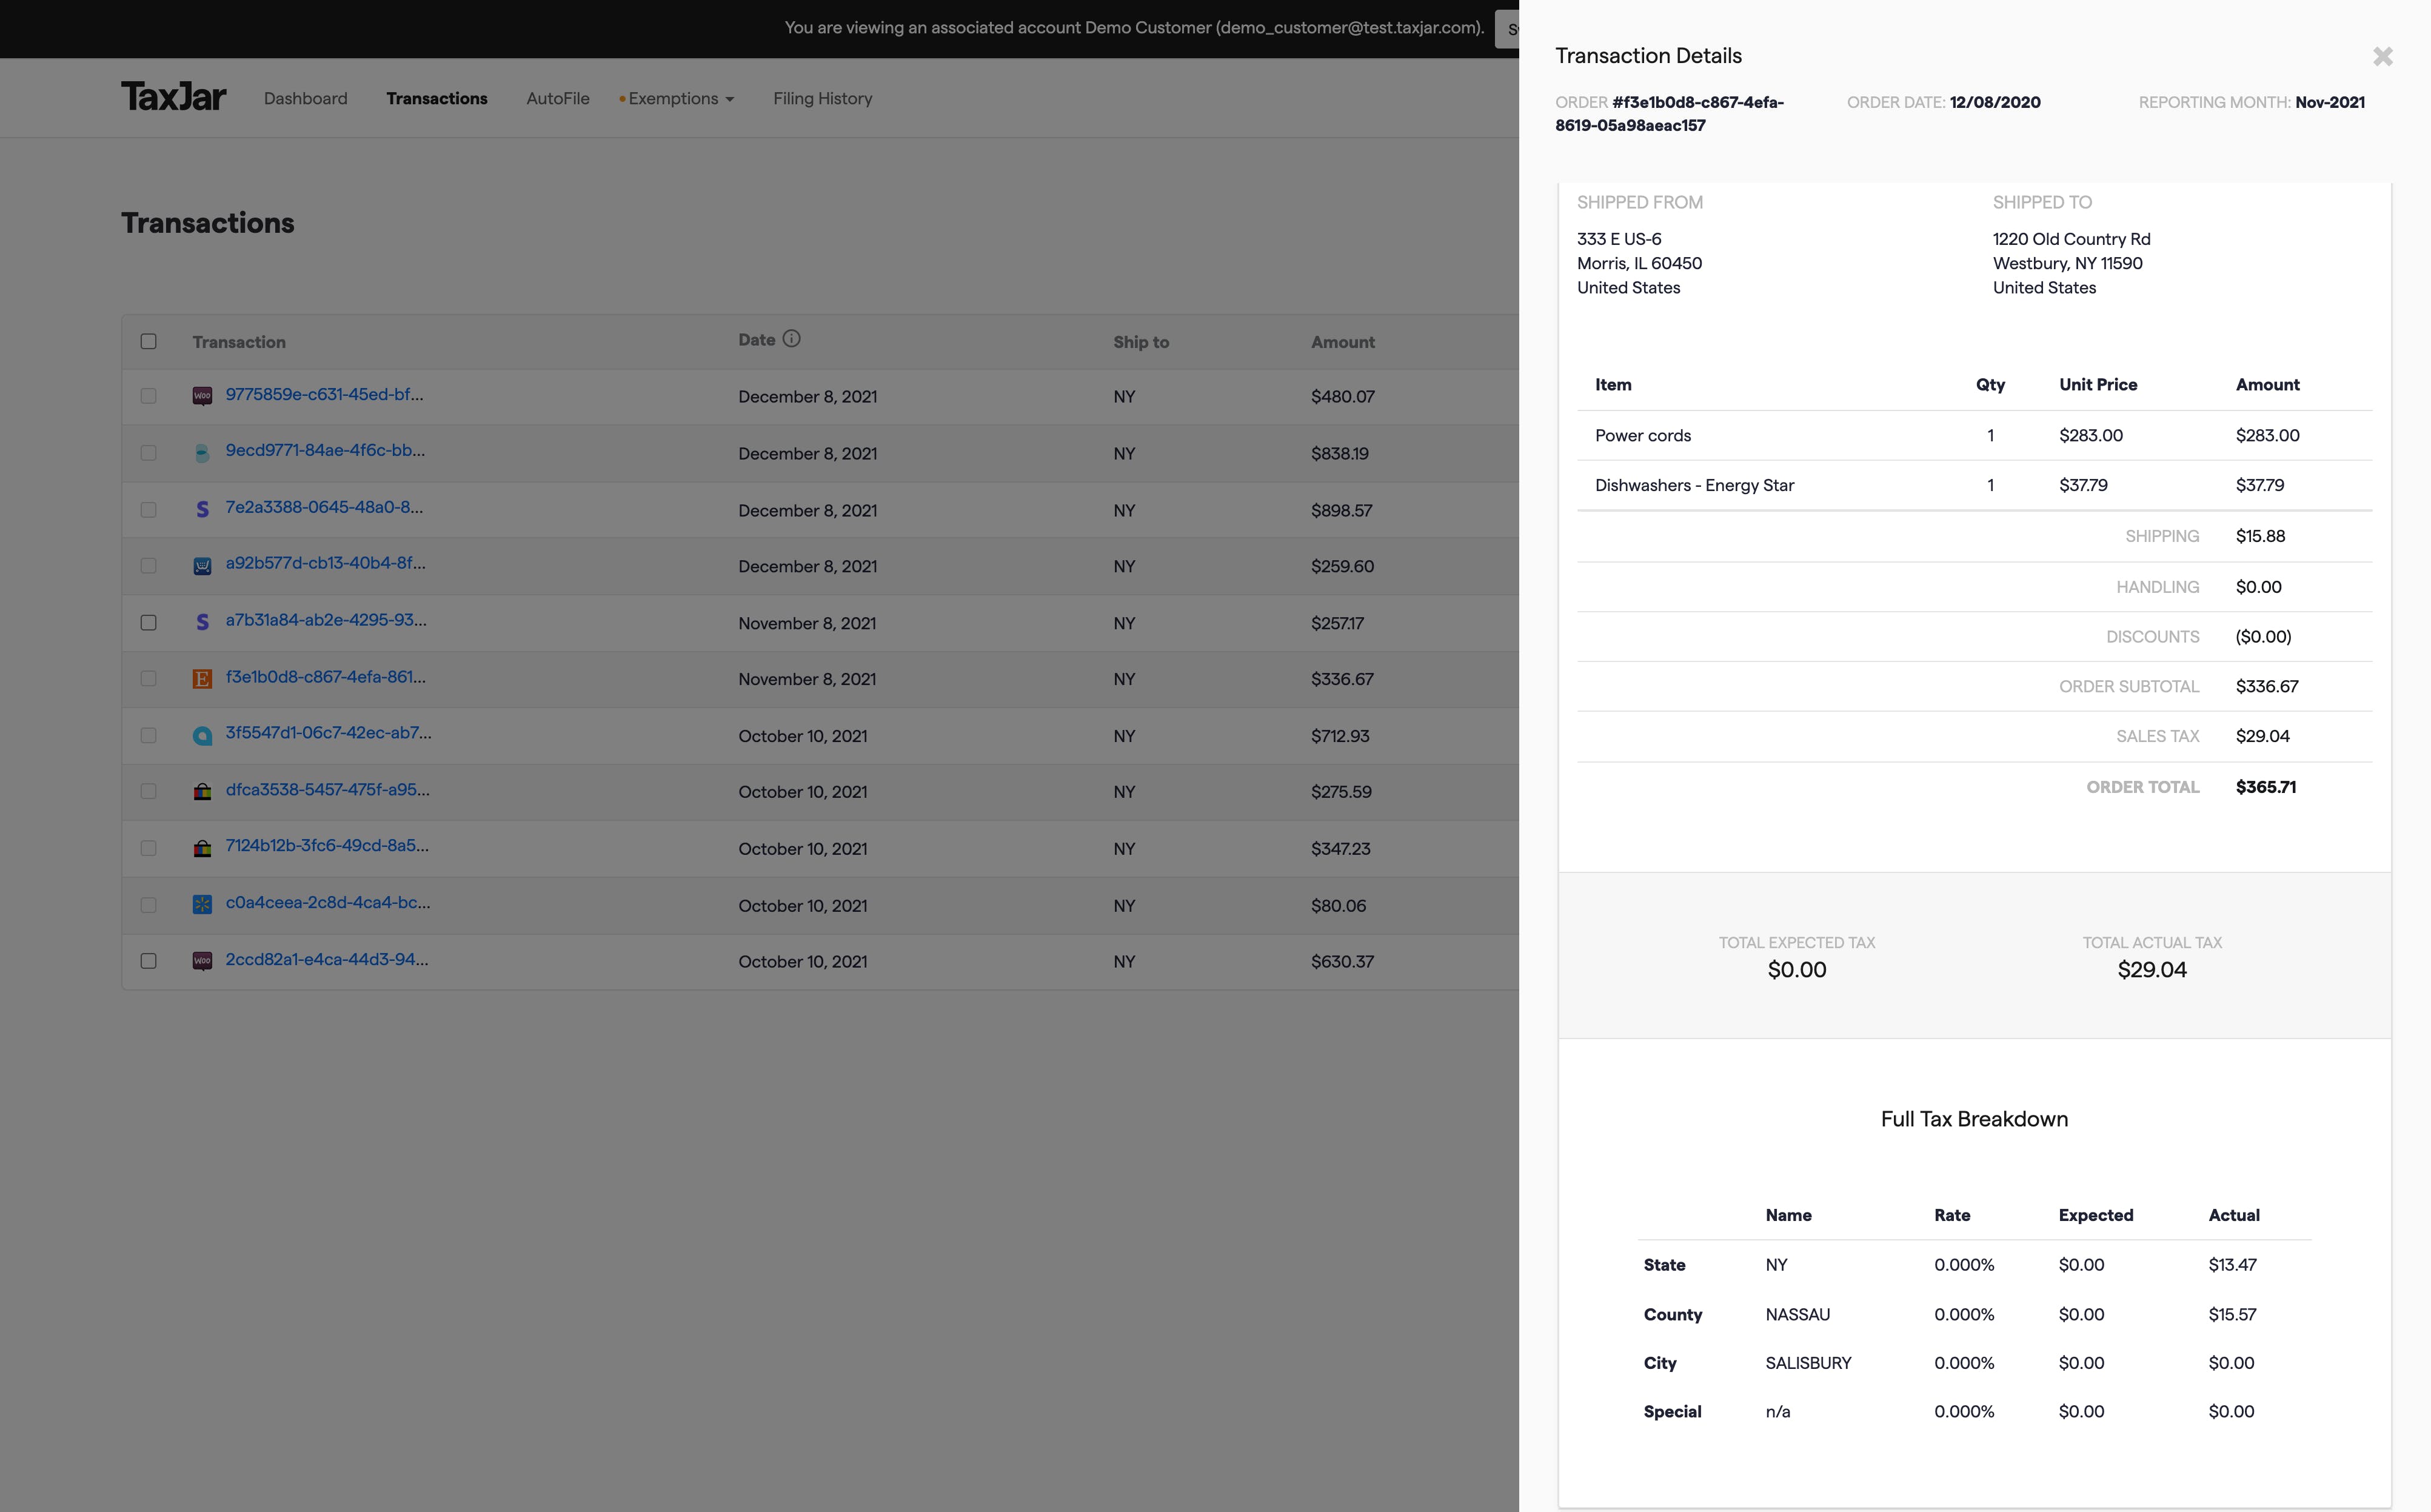Viewport: 2431px width, 1512px height.
Task: Click the Full Tax Breakdown heading
Action: point(1974,1120)
